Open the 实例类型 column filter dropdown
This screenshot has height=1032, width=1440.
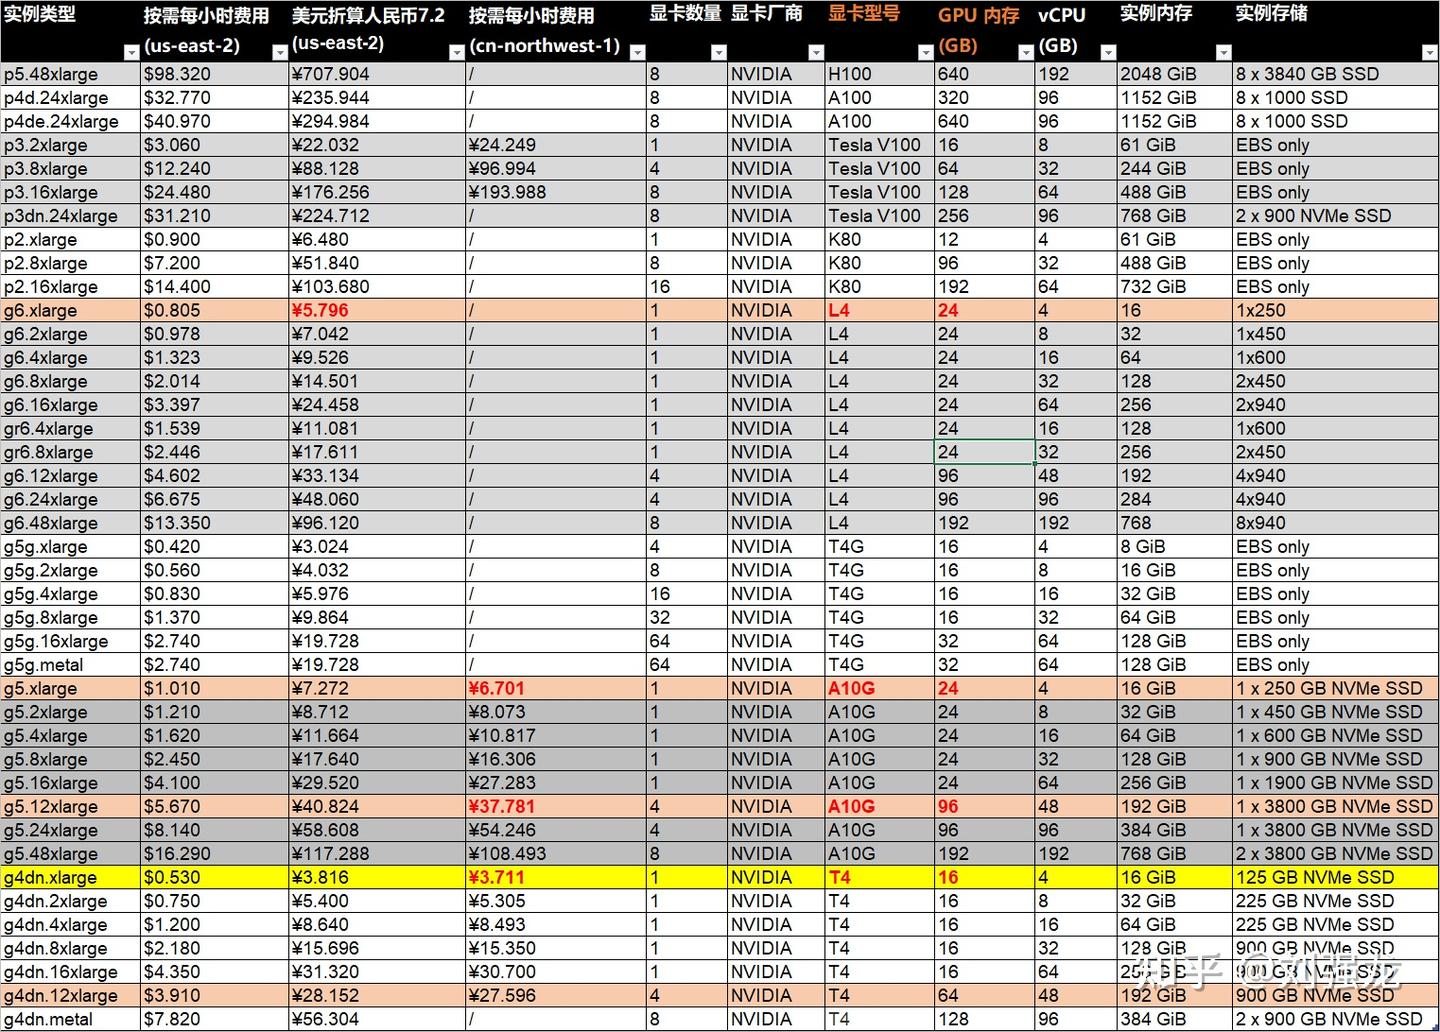(131, 52)
